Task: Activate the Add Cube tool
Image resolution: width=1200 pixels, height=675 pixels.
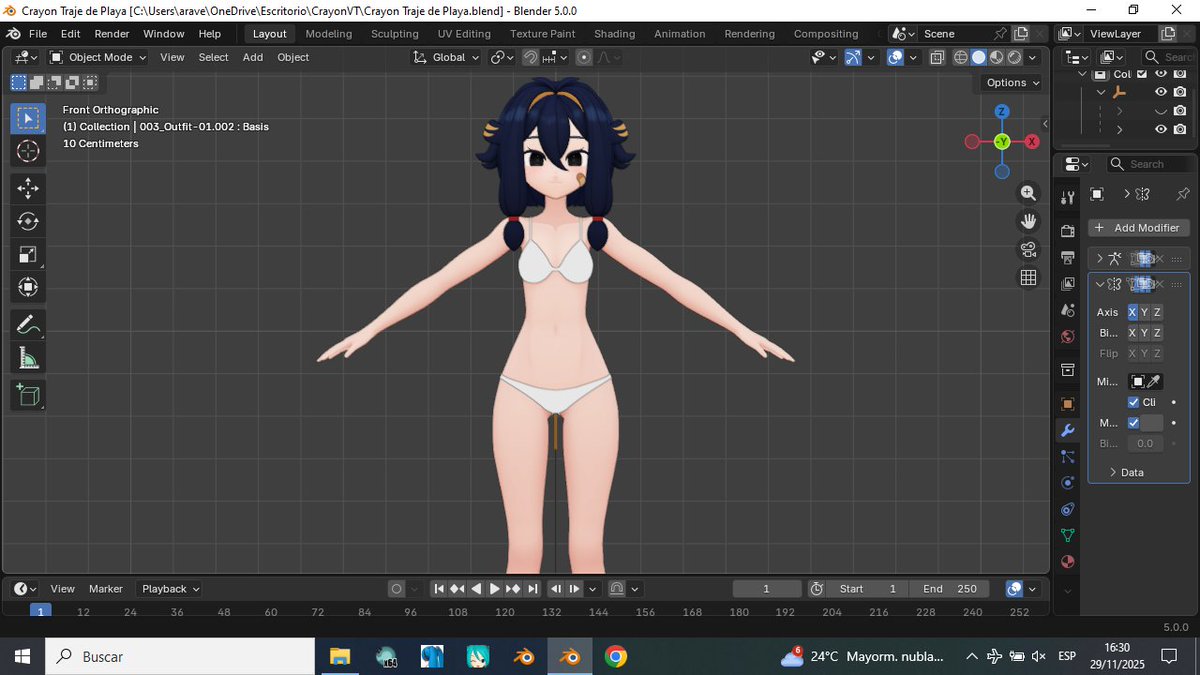Action: click(28, 394)
